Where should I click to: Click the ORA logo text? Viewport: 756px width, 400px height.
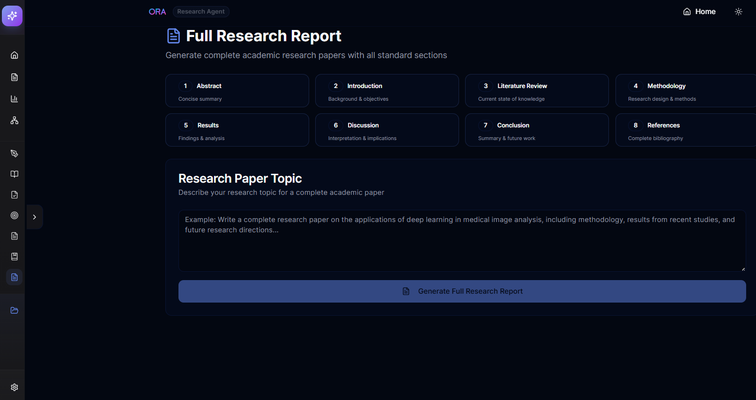[x=157, y=12]
